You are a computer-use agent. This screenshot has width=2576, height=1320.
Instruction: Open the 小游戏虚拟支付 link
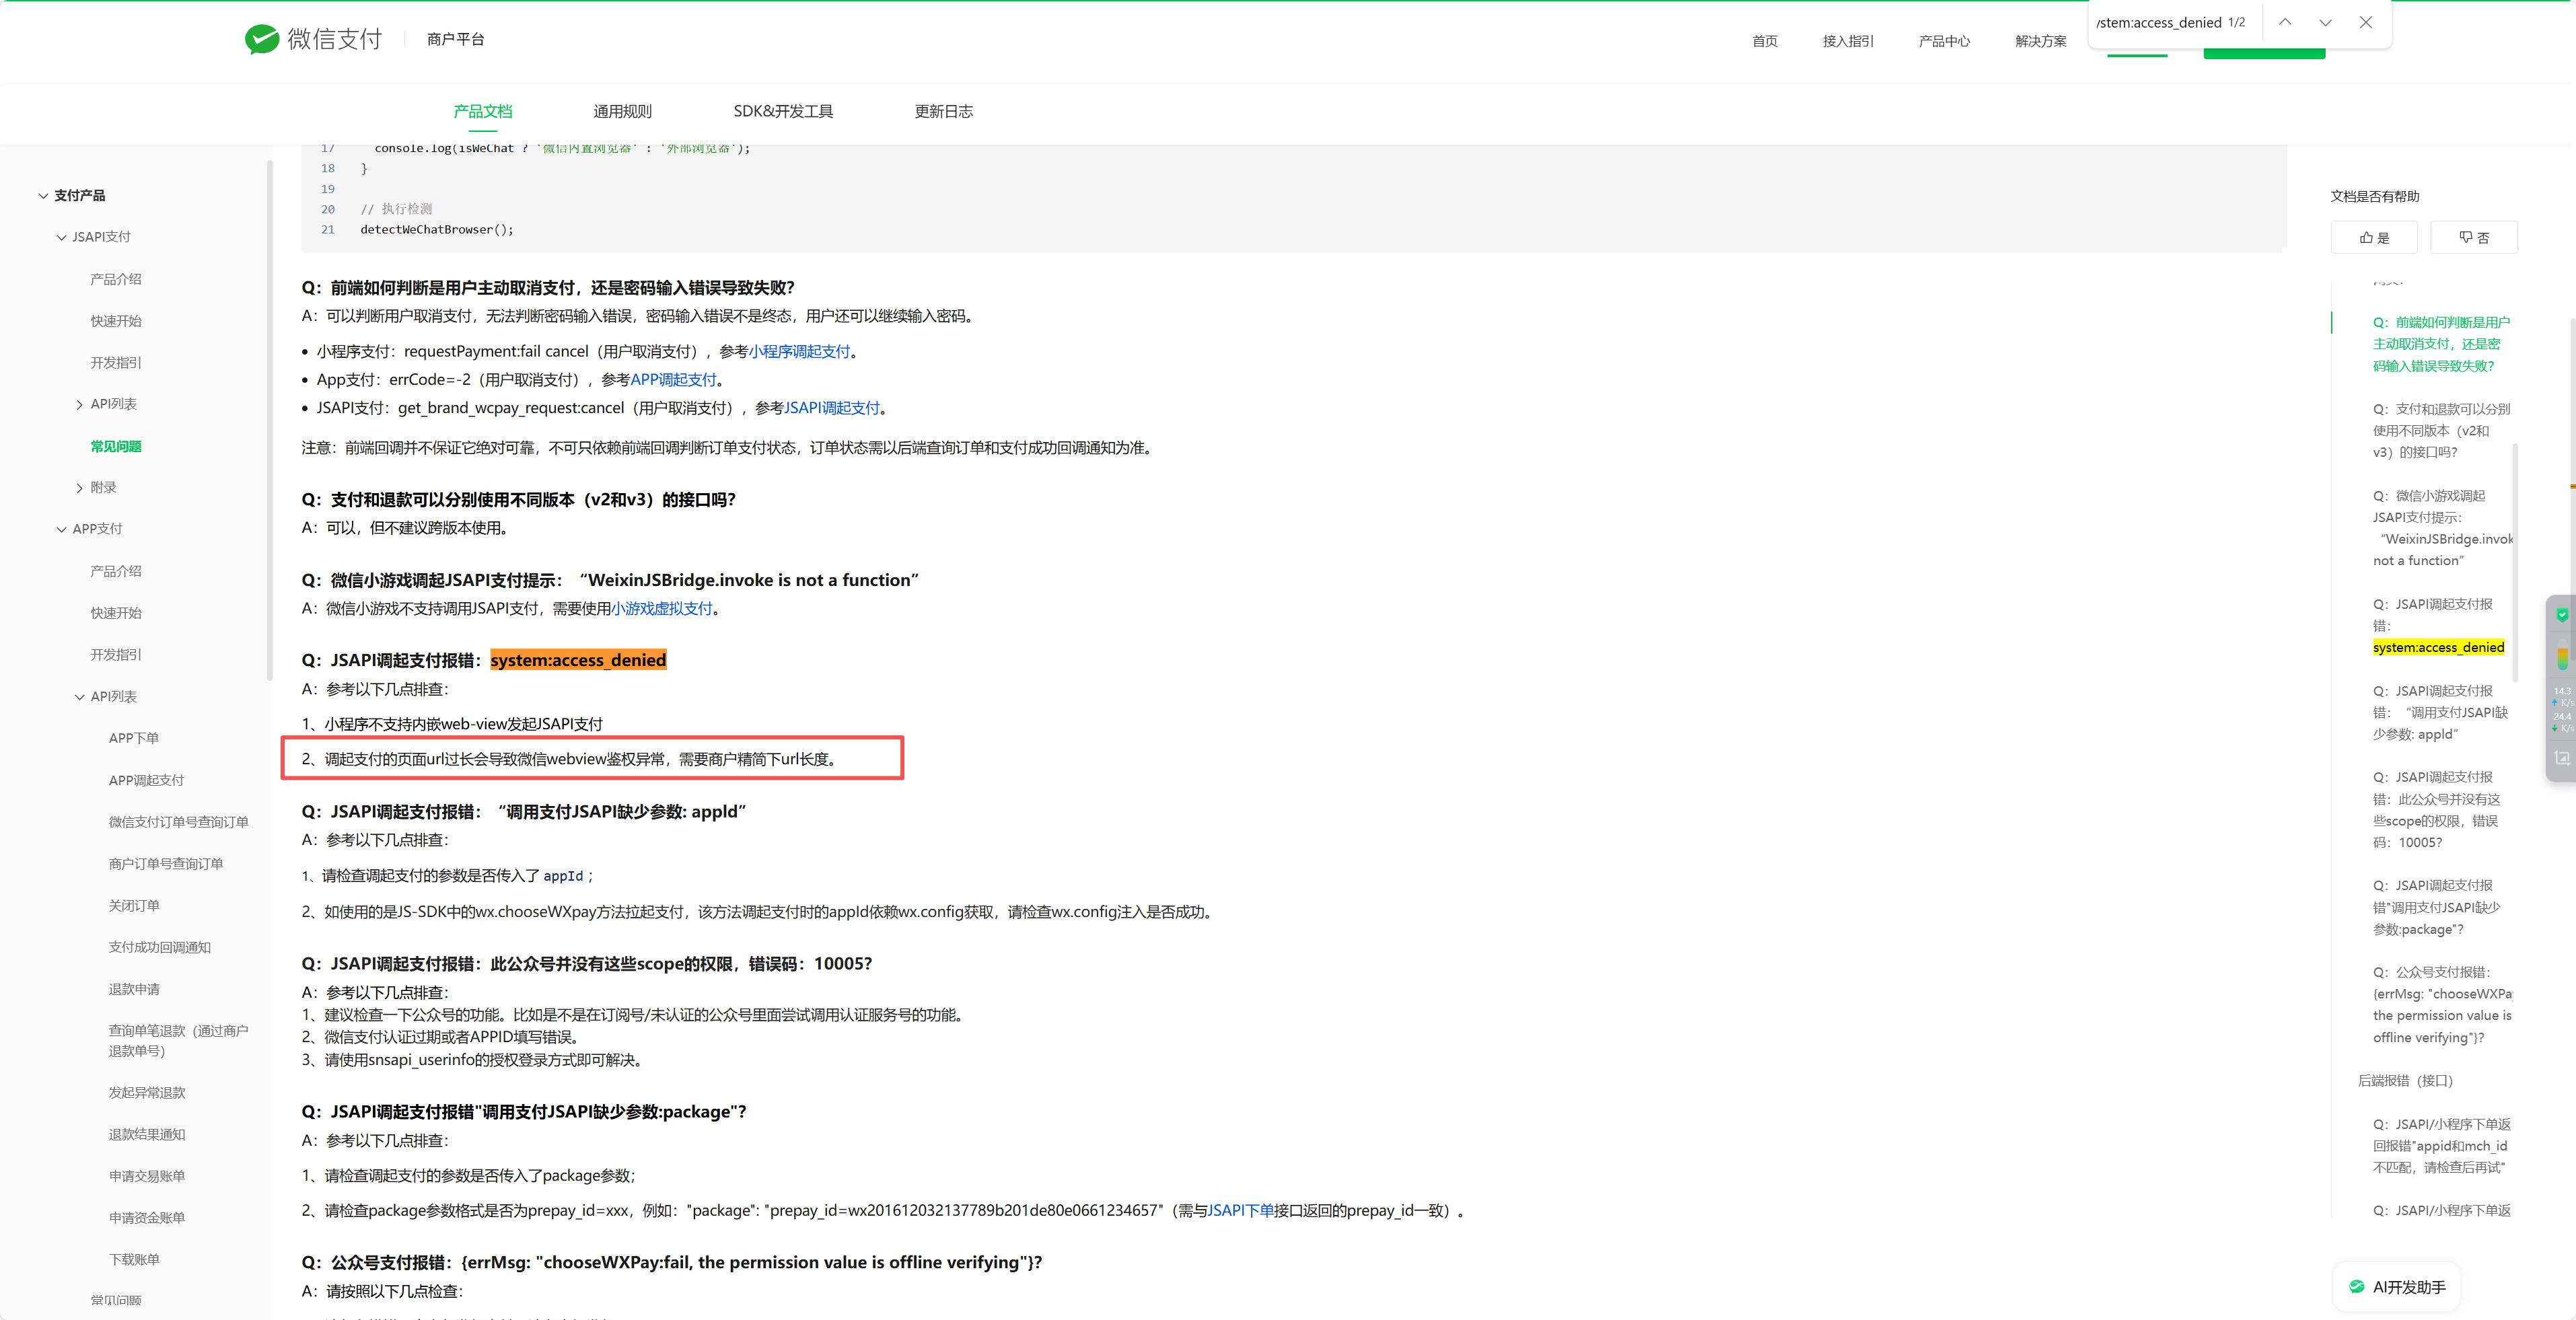(662, 608)
